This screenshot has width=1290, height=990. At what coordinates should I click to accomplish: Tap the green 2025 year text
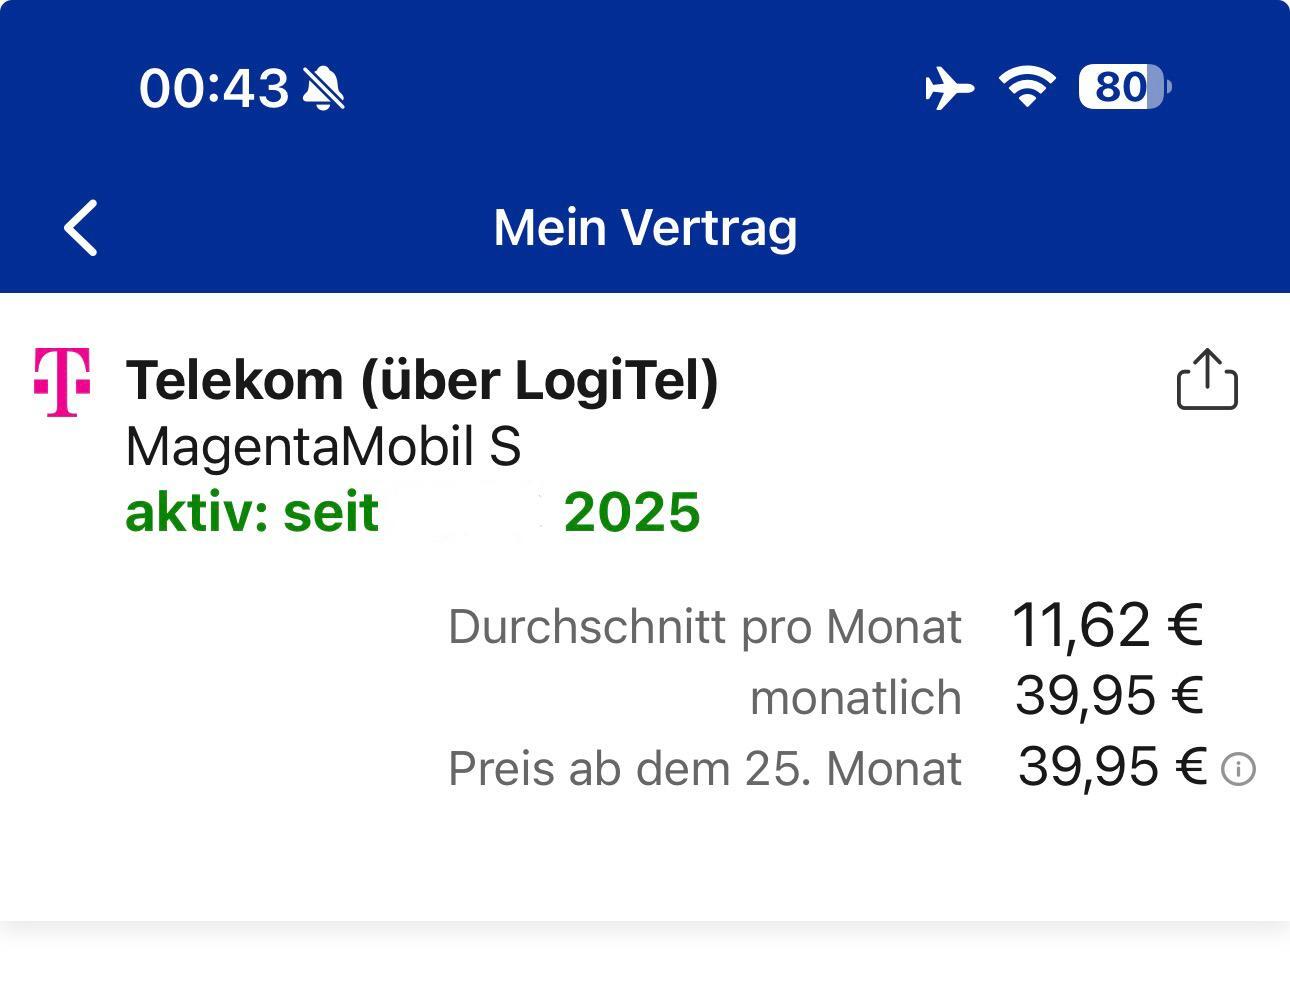[632, 513]
